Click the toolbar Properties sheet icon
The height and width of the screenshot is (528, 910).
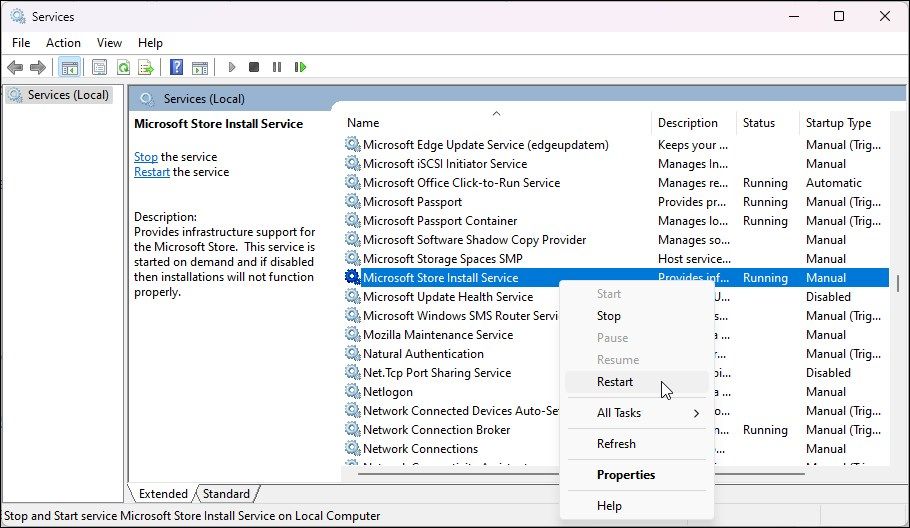[x=99, y=67]
